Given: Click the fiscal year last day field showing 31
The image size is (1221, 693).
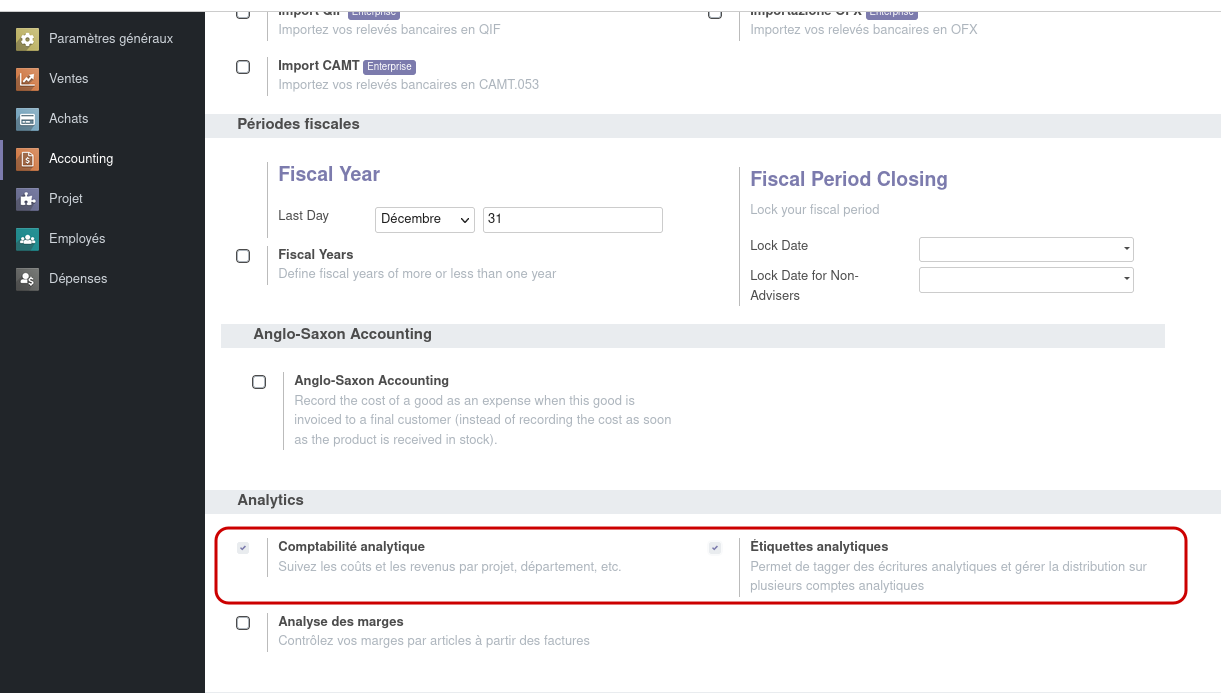Looking at the screenshot, I should pyautogui.click(x=572, y=219).
